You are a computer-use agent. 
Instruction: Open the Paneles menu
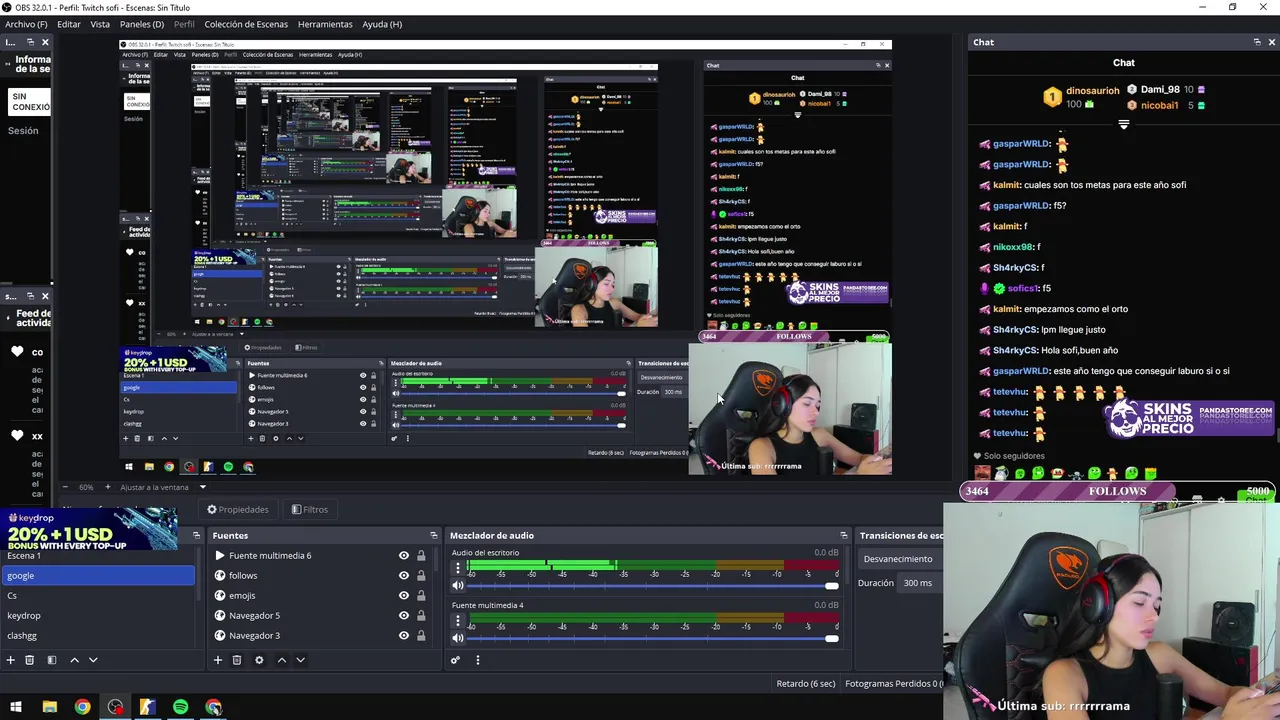pos(142,24)
